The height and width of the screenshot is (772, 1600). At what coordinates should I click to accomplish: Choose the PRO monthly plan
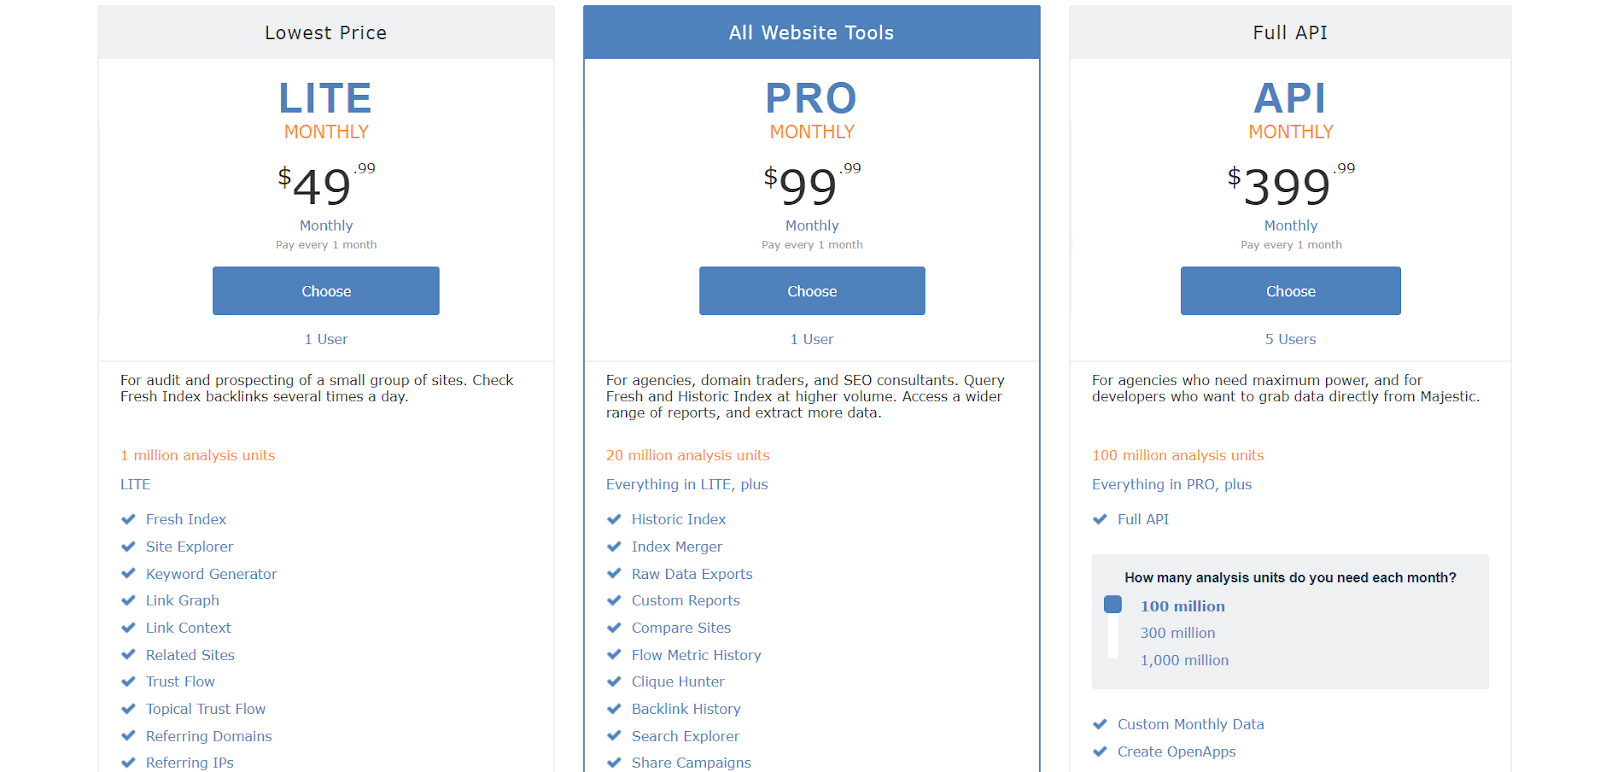pyautogui.click(x=812, y=291)
